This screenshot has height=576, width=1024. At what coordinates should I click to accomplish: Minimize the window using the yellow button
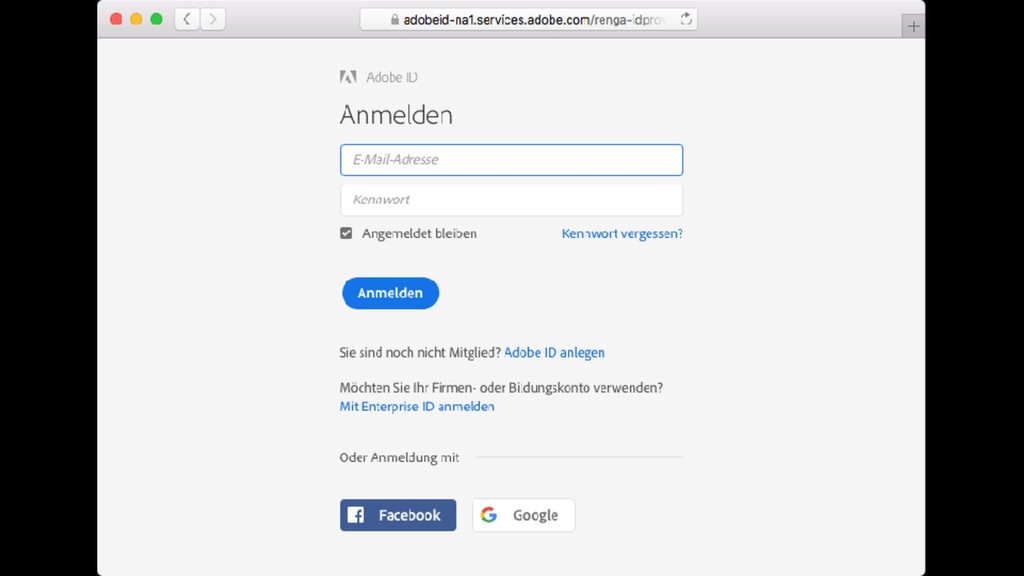click(136, 19)
